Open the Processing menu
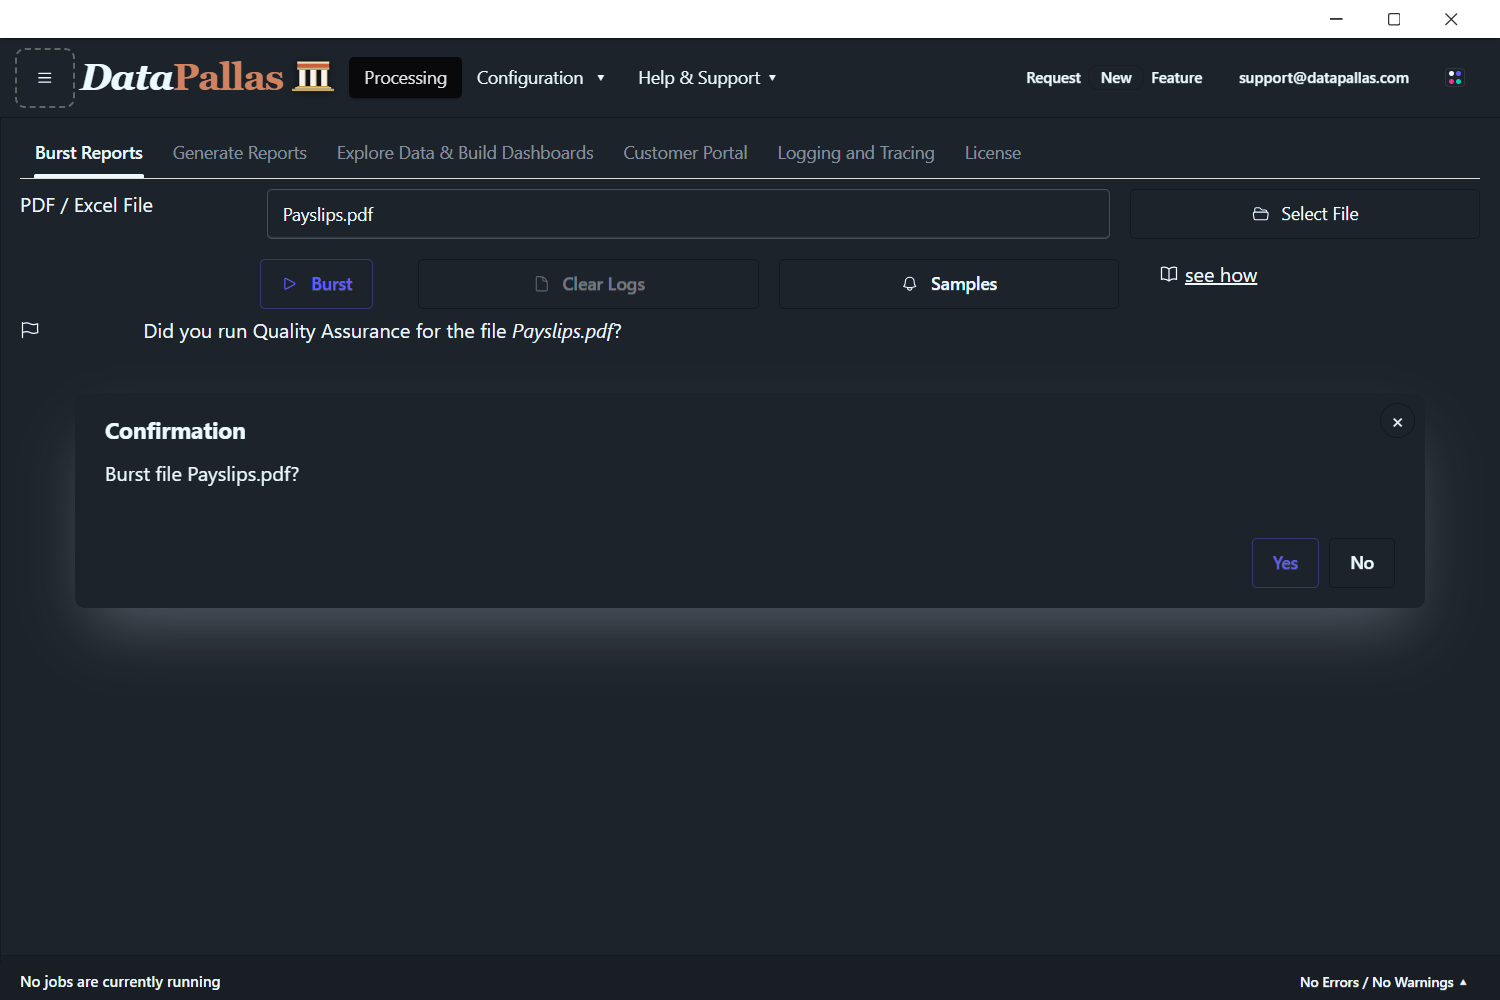 tap(405, 78)
